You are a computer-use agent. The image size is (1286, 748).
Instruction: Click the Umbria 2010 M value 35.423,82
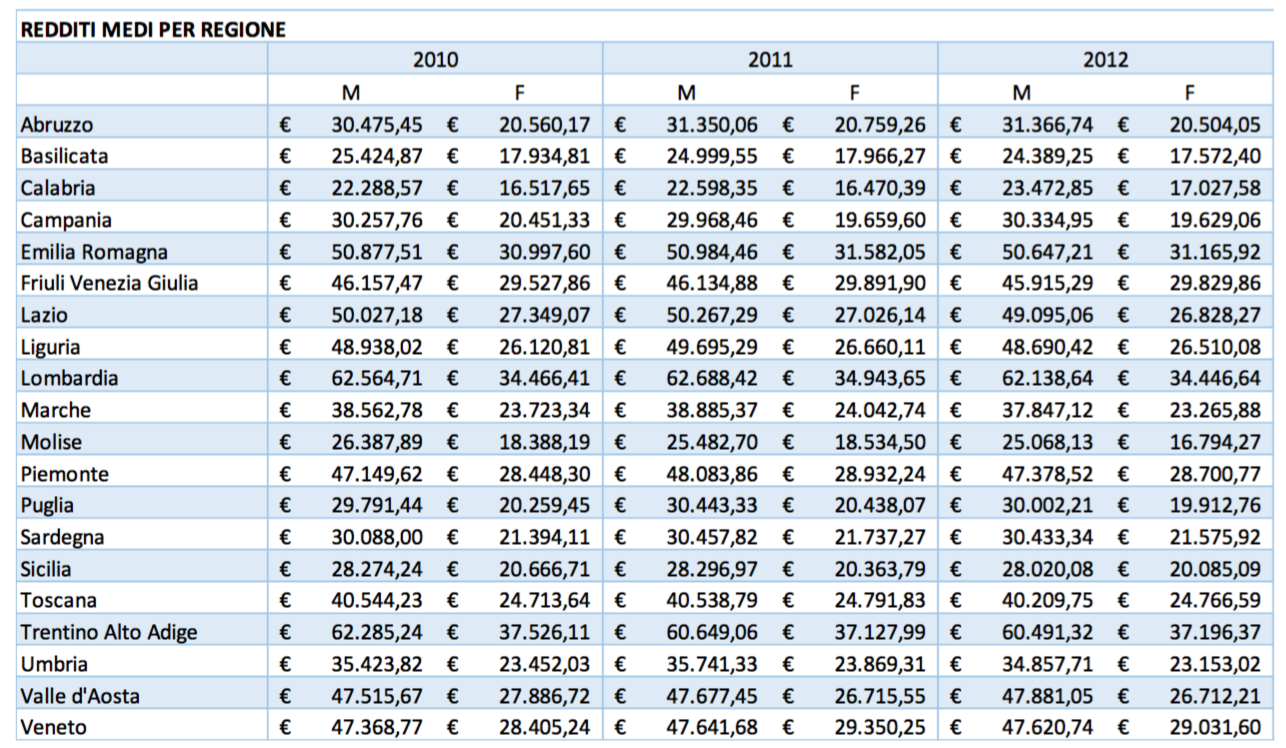point(377,664)
